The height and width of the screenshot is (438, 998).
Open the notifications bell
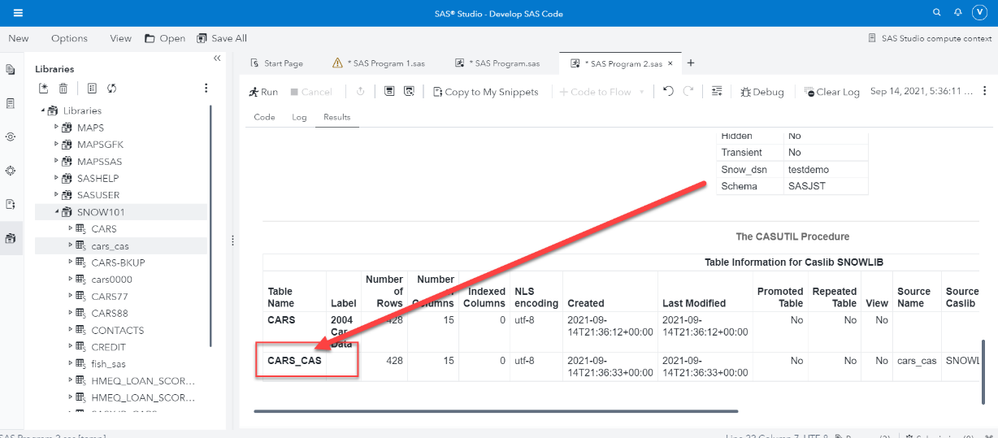tap(957, 12)
